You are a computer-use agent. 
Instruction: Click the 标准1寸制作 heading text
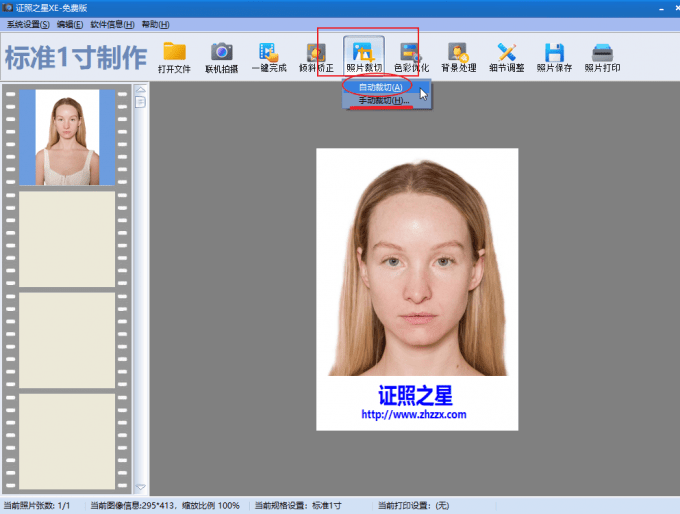coord(76,58)
